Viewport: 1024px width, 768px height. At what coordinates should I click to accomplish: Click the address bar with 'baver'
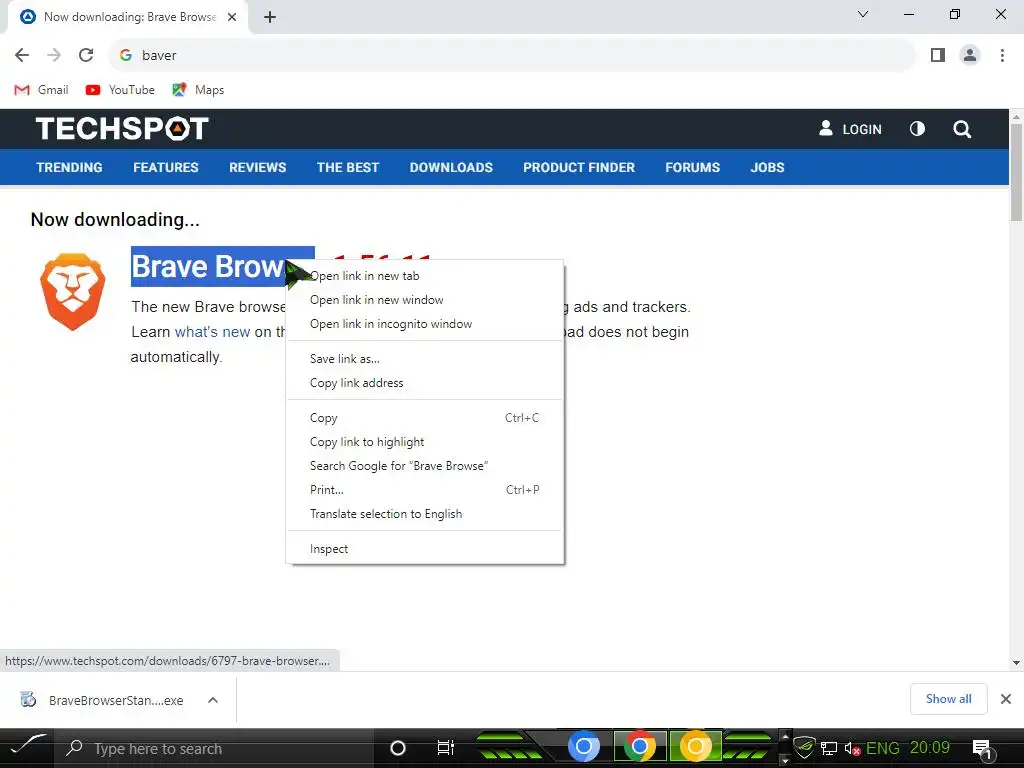pyautogui.click(x=512, y=55)
